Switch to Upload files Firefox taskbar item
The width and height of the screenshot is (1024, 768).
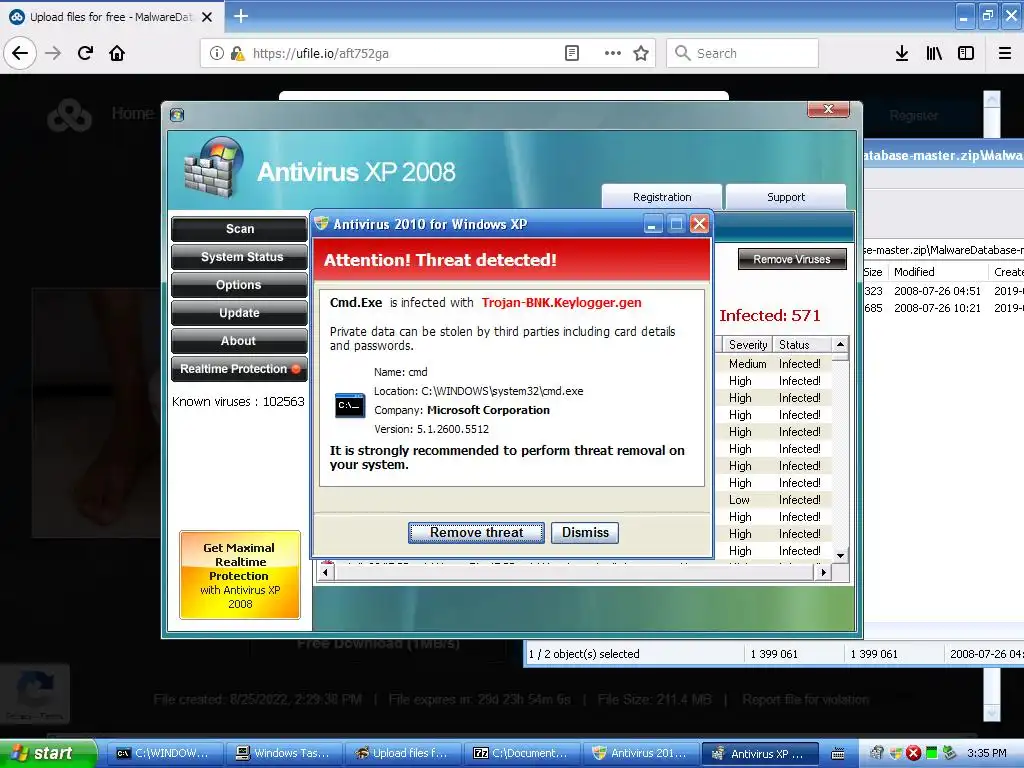coord(403,754)
